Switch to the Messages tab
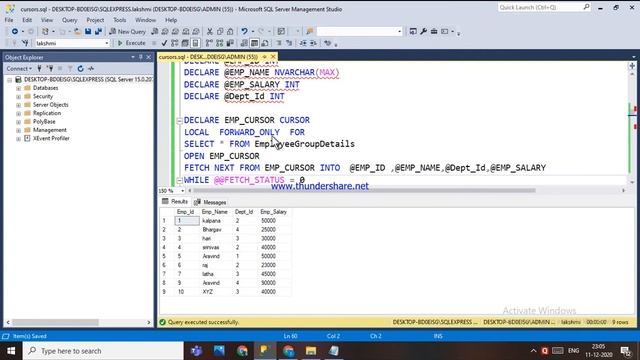 pyautogui.click(x=210, y=202)
